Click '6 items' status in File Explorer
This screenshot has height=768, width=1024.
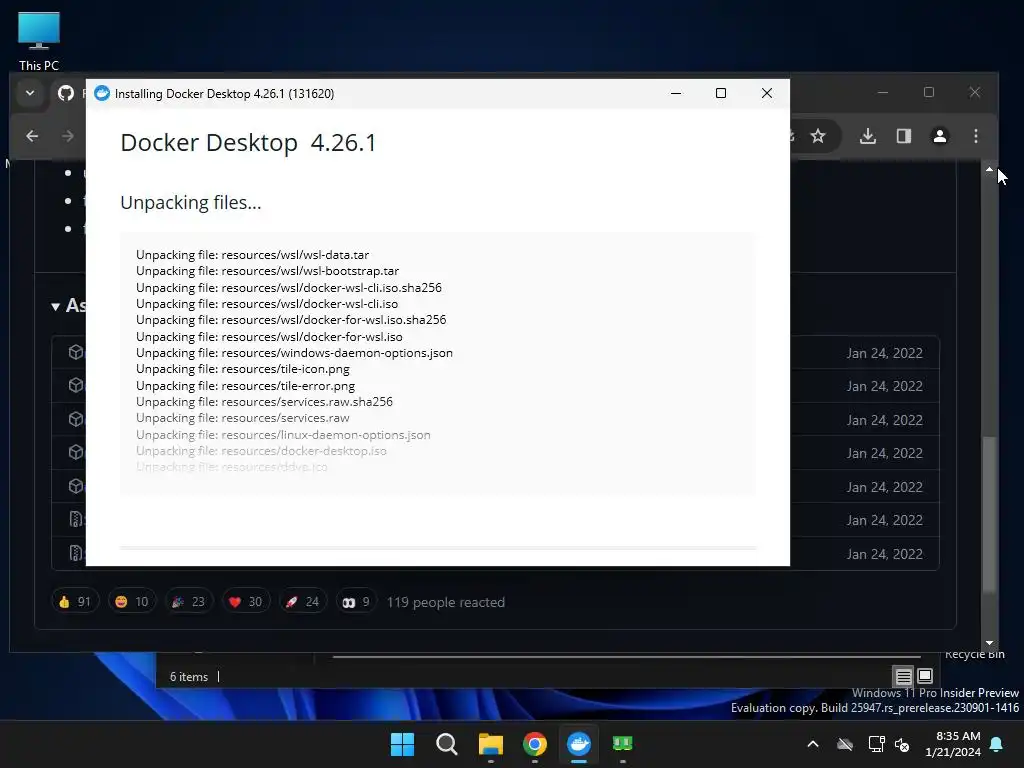click(189, 677)
